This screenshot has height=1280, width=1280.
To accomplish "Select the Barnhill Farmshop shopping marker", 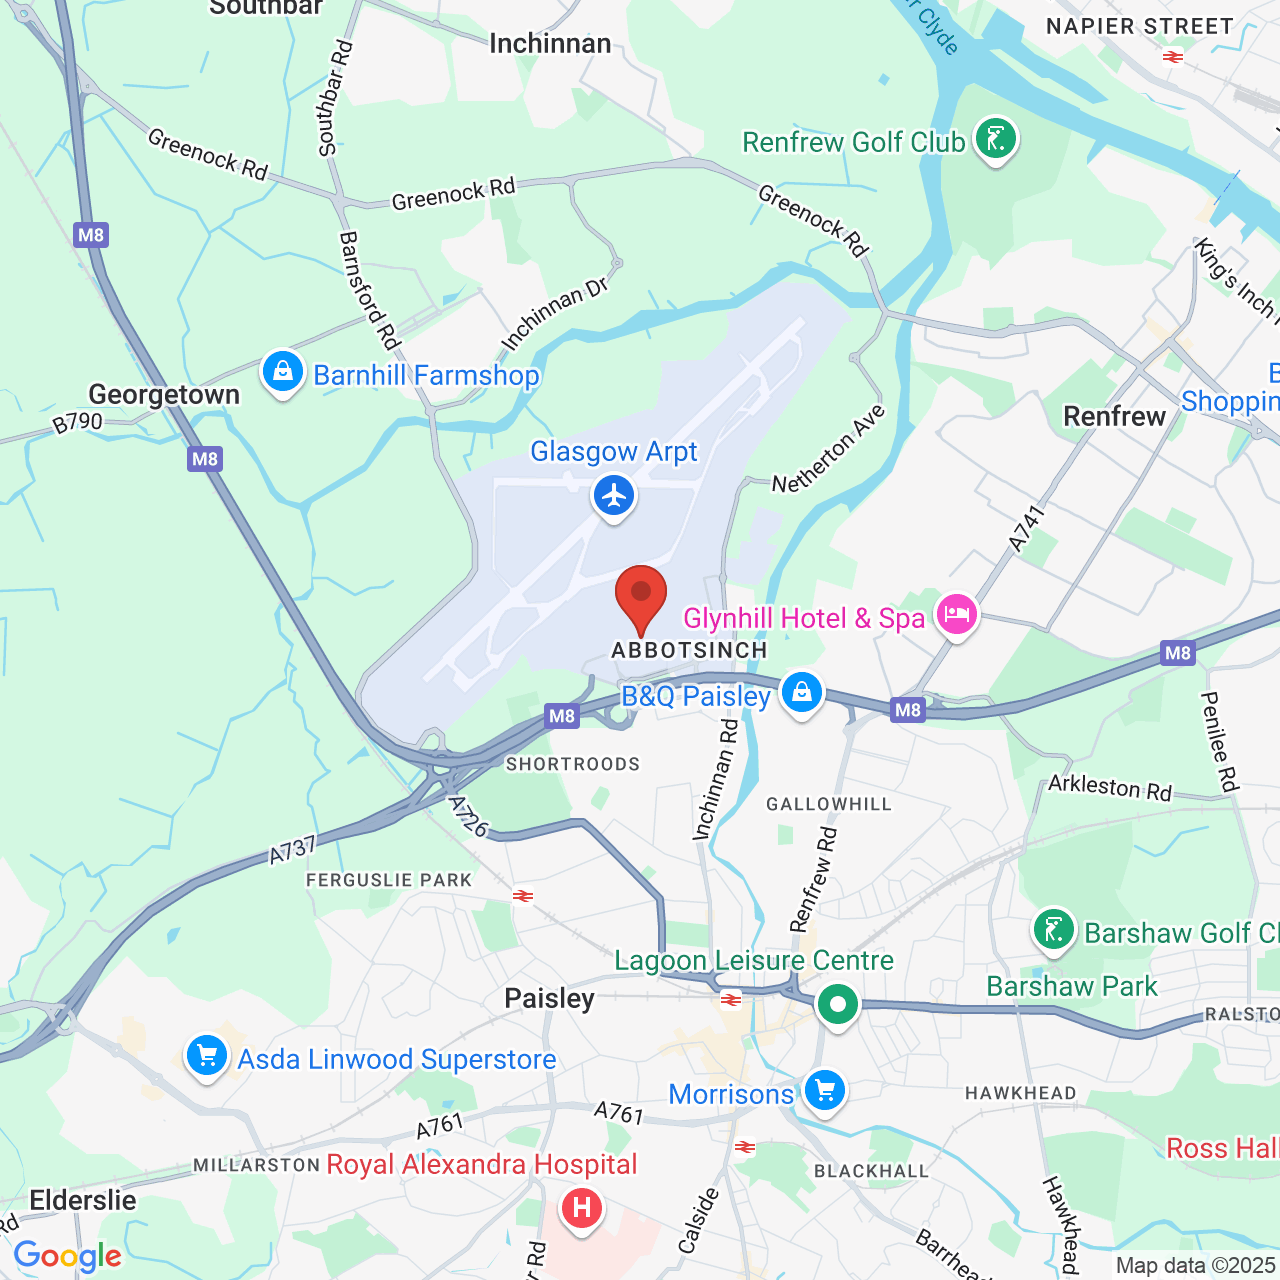I will (283, 373).
